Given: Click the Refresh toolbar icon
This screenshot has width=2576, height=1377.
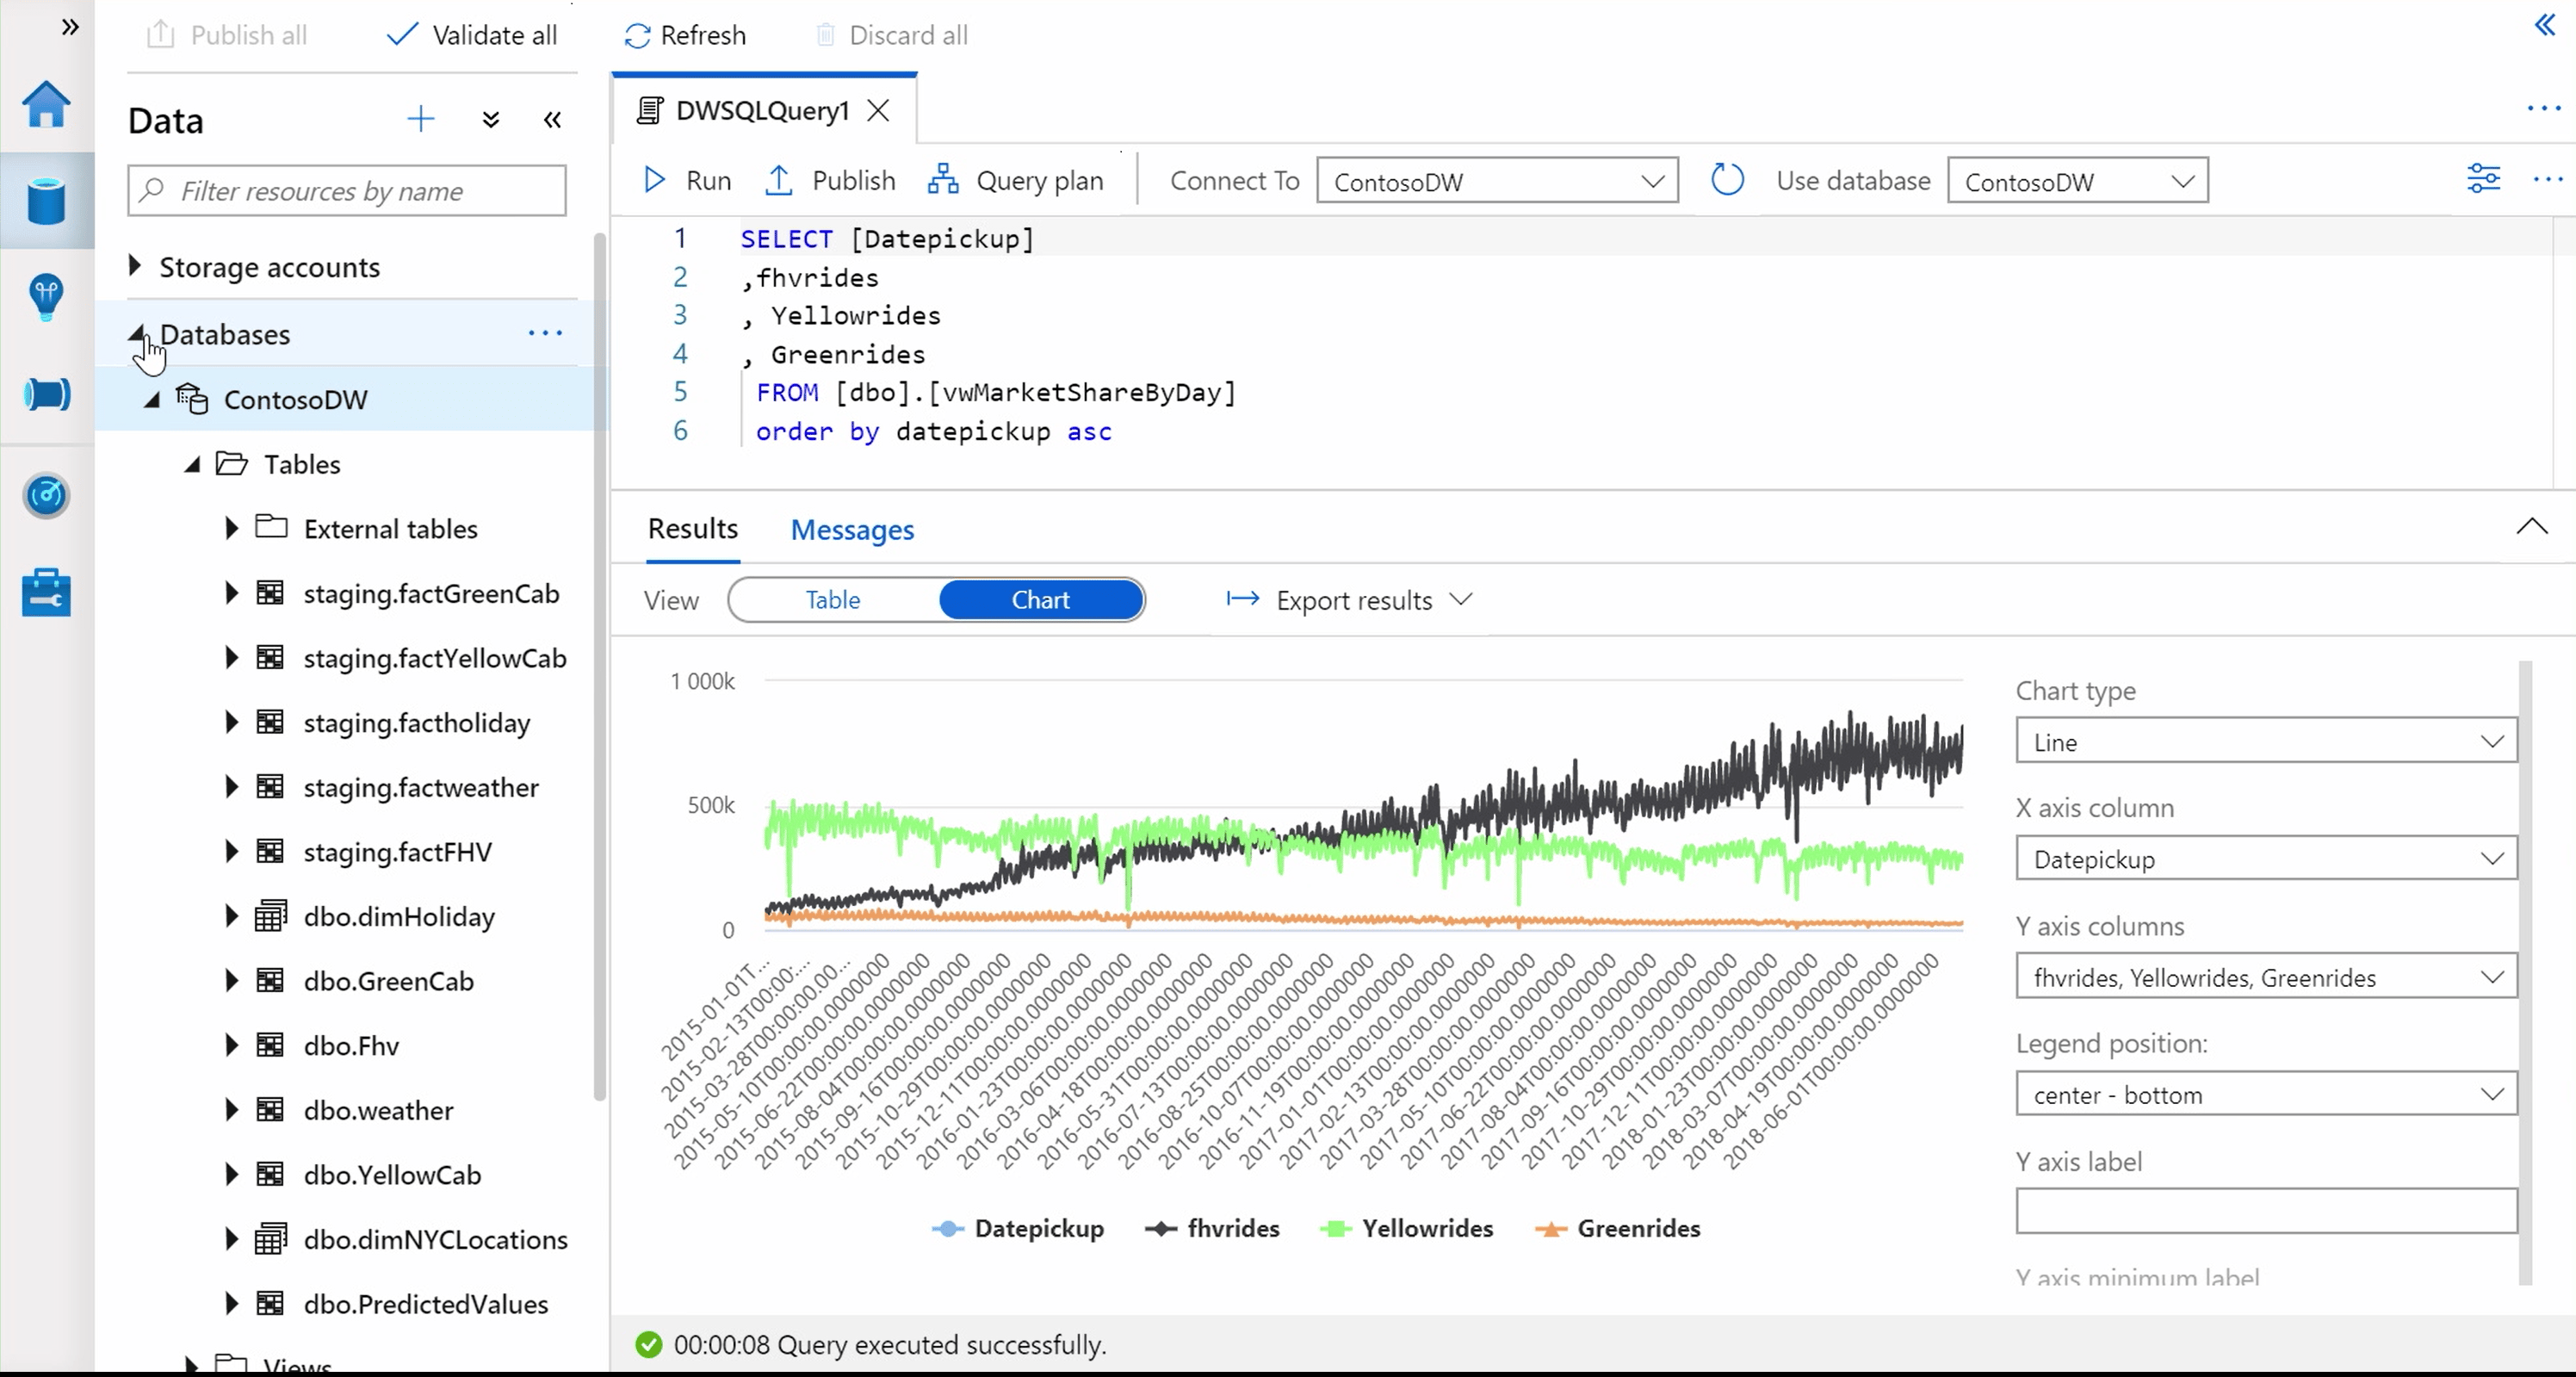Looking at the screenshot, I should [637, 35].
